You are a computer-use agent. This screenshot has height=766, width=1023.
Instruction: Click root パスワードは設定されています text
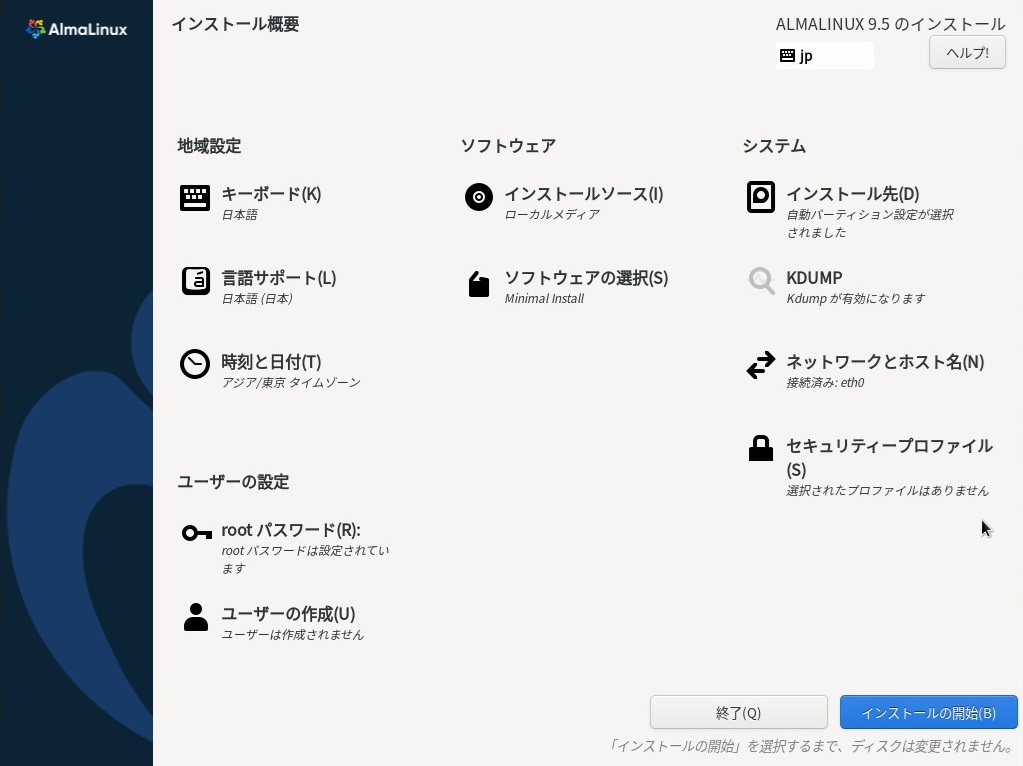(x=305, y=559)
